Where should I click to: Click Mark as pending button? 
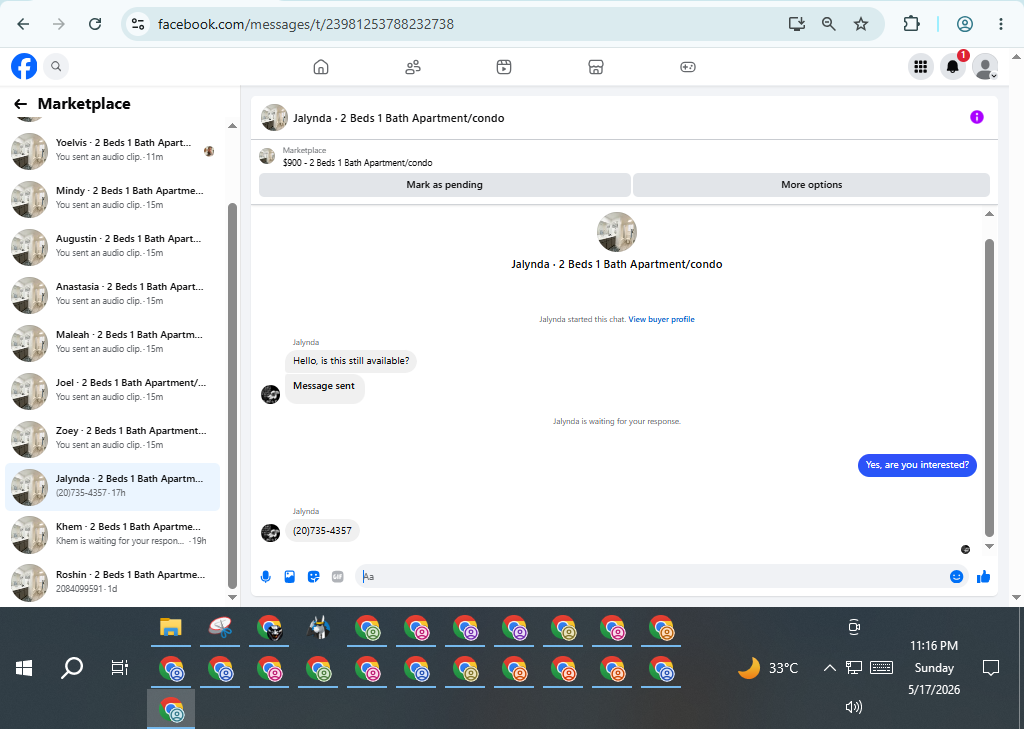(445, 185)
